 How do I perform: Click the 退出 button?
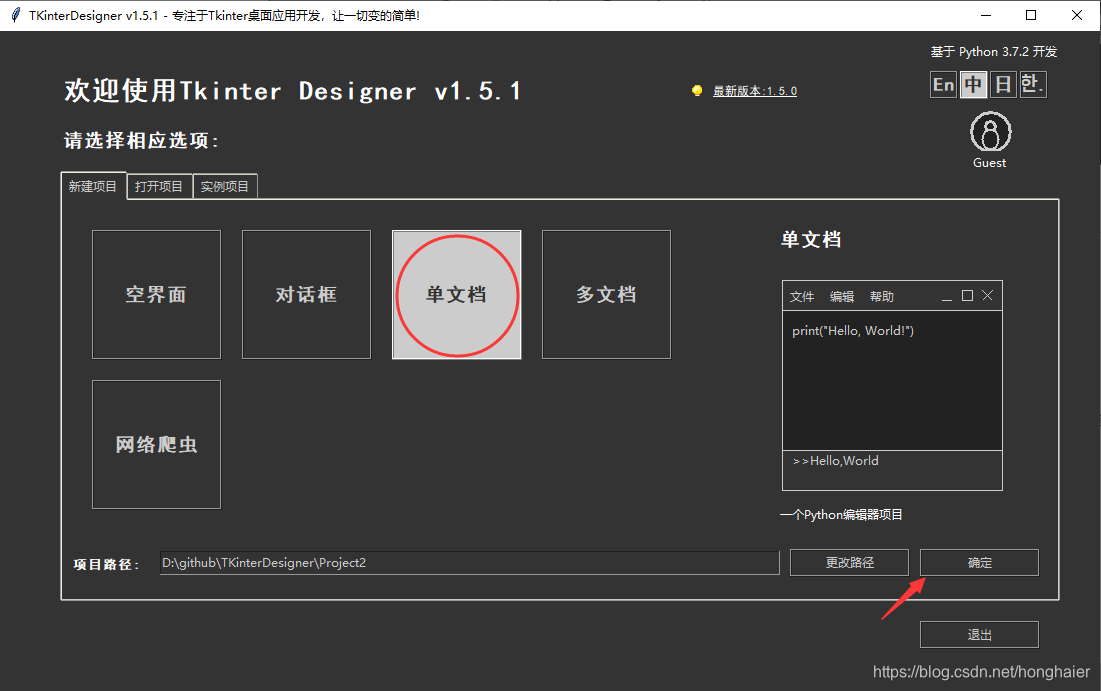pyautogui.click(x=980, y=635)
